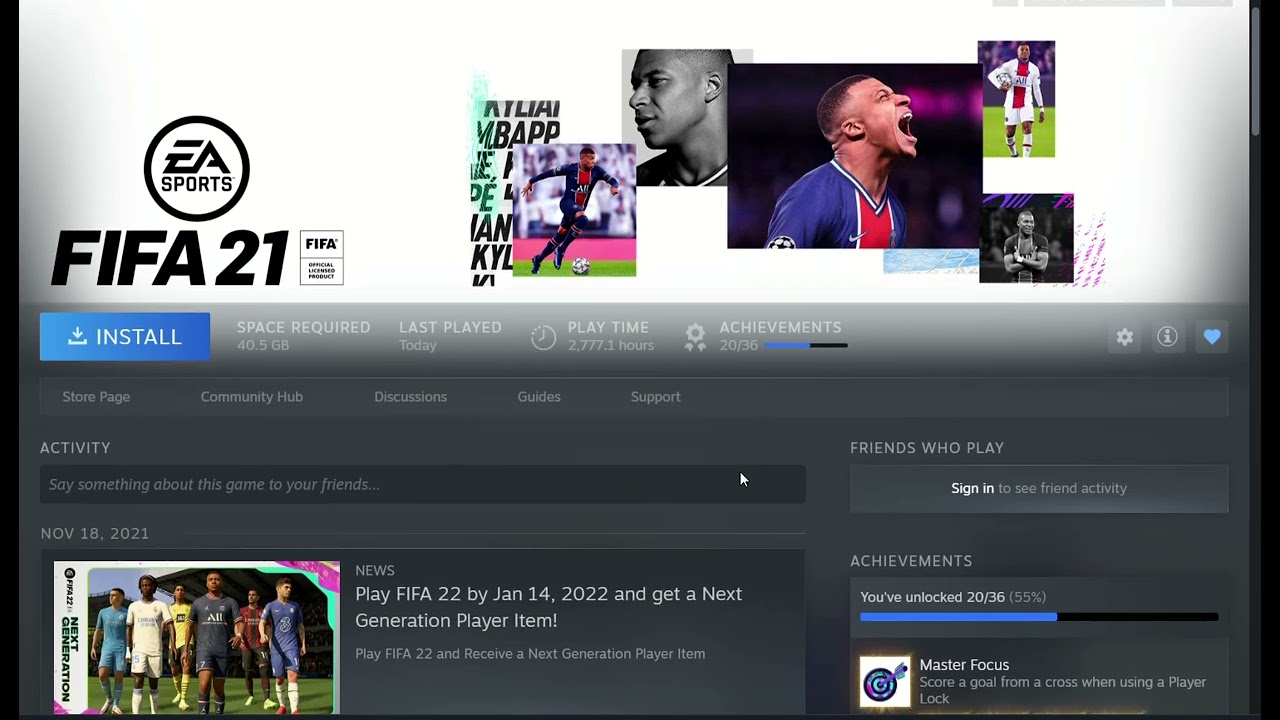Image resolution: width=1280 pixels, height=720 pixels.
Task: Click the activity status input field
Action: coord(423,484)
